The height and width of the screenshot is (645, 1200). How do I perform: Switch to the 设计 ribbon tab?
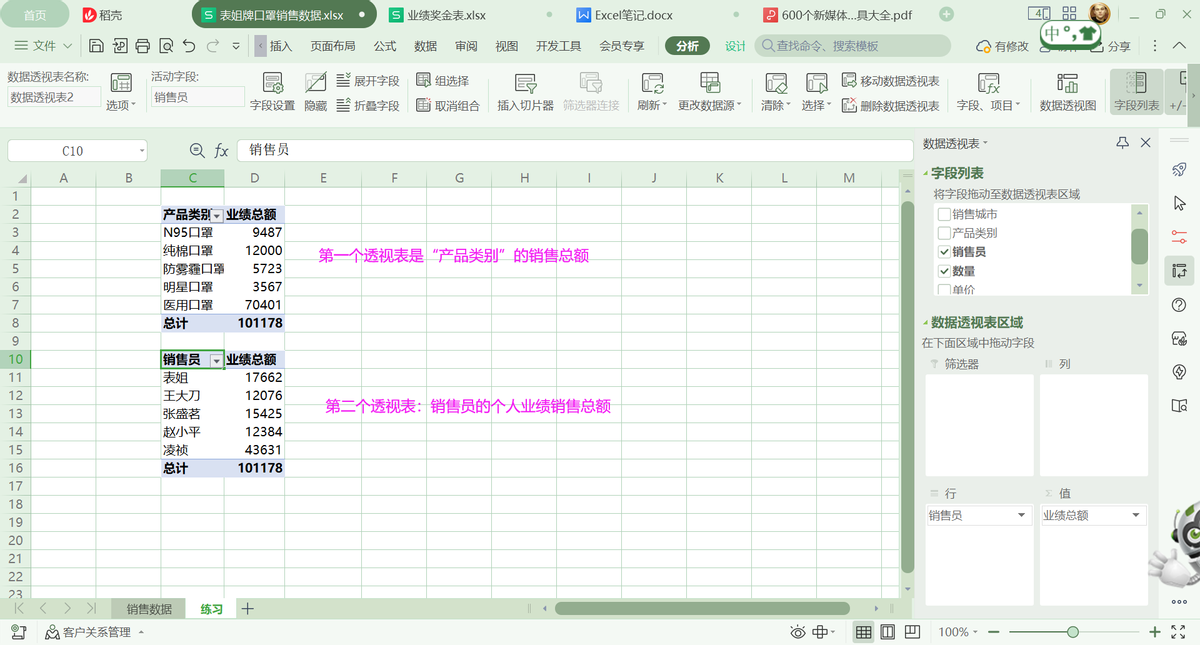click(x=735, y=46)
